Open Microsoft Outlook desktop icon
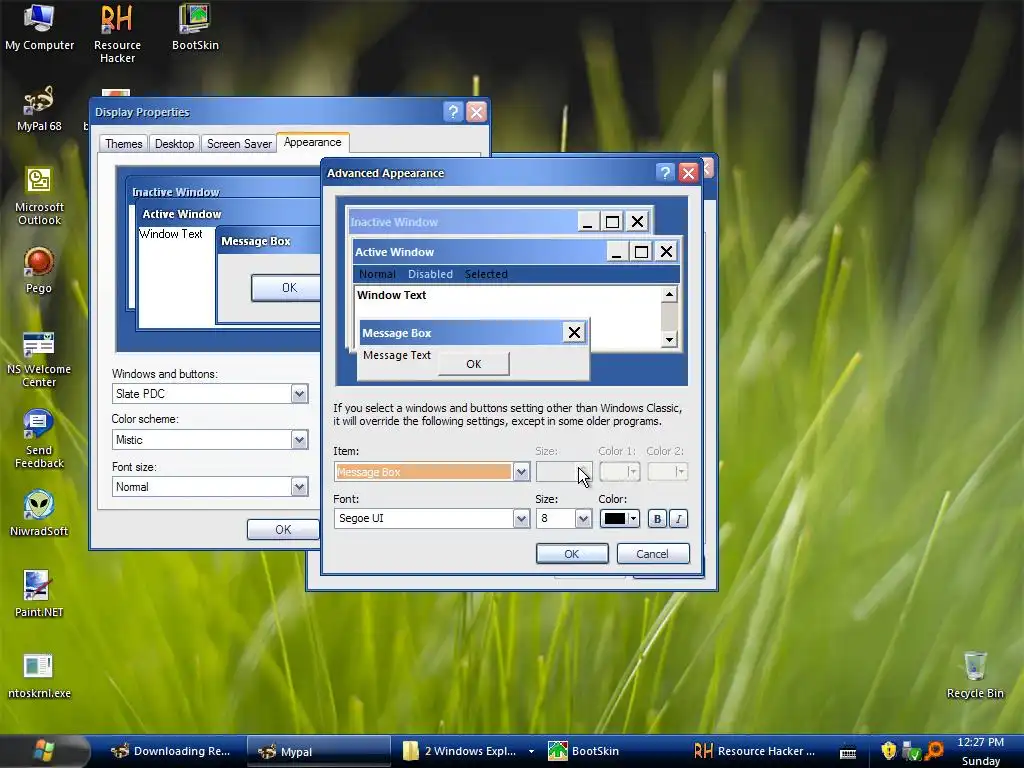Viewport: 1024px width, 768px height. tap(39, 196)
